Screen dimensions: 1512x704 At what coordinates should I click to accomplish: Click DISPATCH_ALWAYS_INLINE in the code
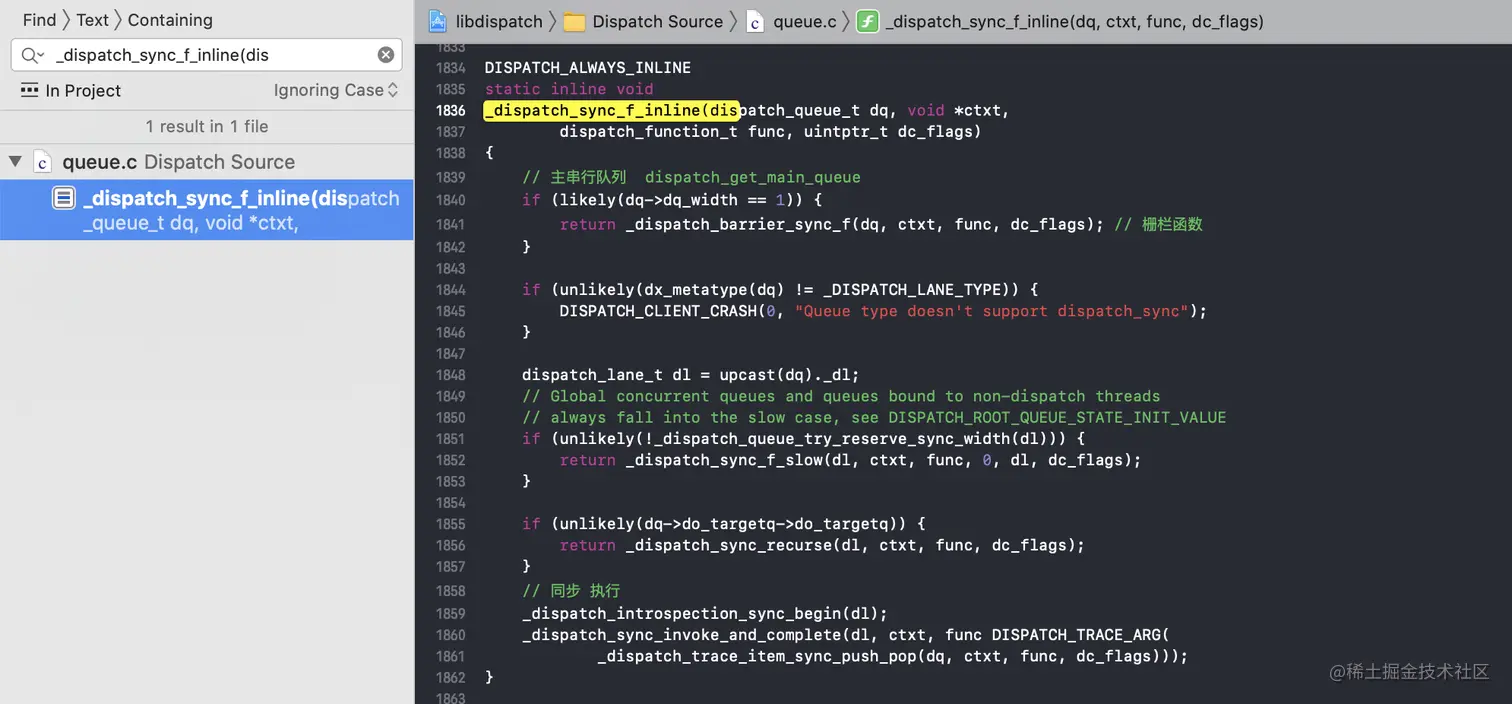click(x=588, y=67)
